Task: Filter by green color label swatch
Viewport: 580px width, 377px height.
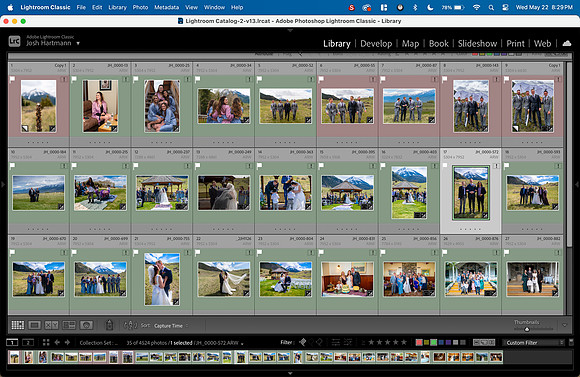Action: click(x=434, y=342)
